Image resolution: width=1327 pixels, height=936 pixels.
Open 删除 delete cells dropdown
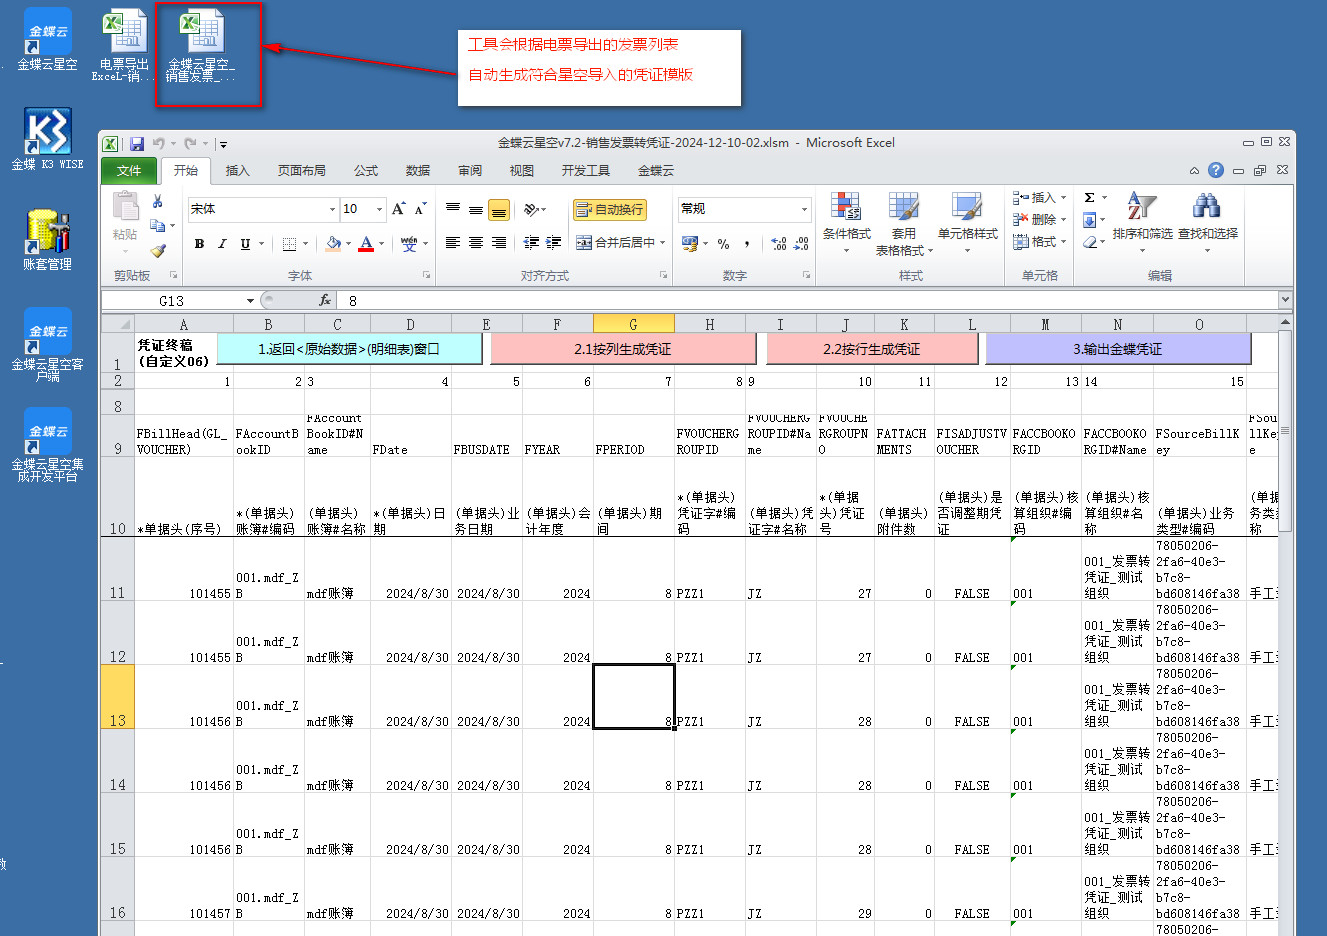(x=1039, y=220)
